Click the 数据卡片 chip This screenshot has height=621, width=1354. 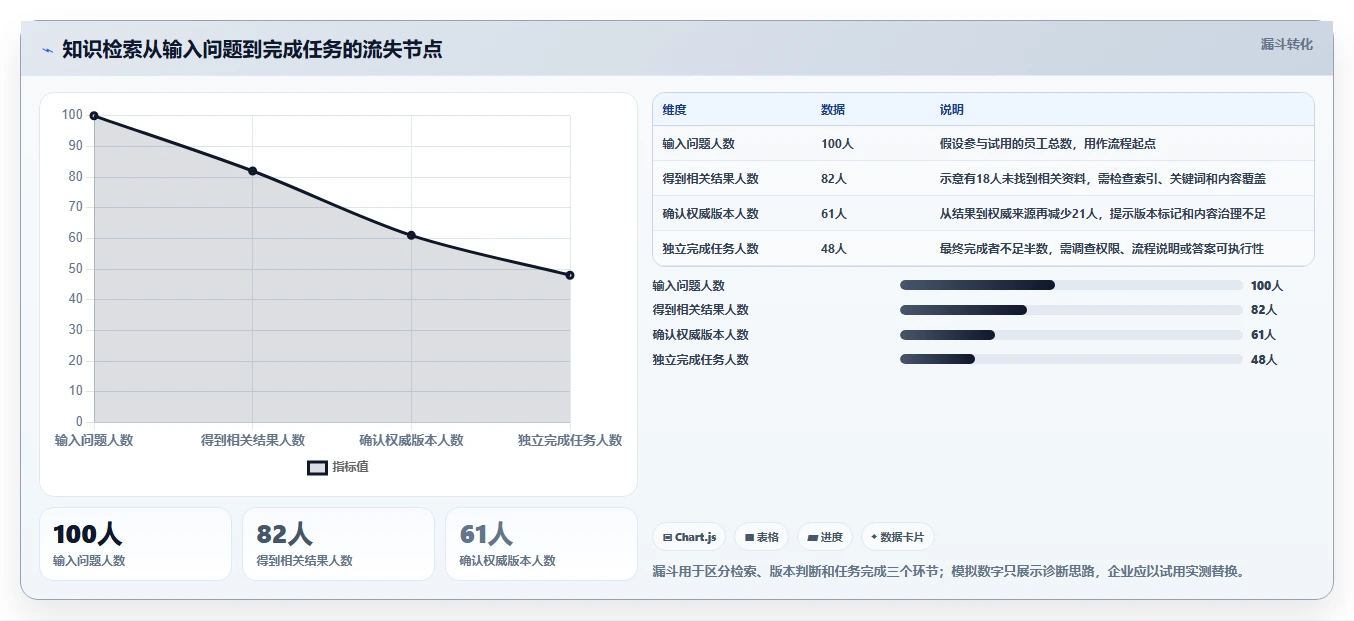coord(898,537)
